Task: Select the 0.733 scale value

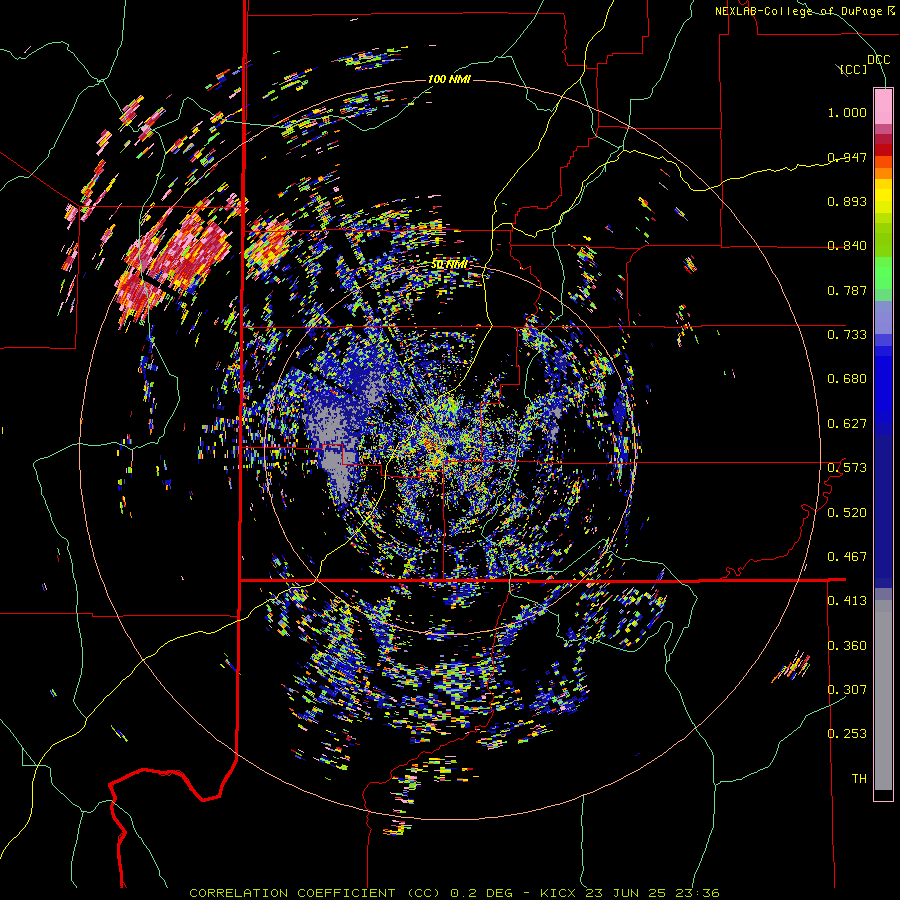Action: point(847,335)
